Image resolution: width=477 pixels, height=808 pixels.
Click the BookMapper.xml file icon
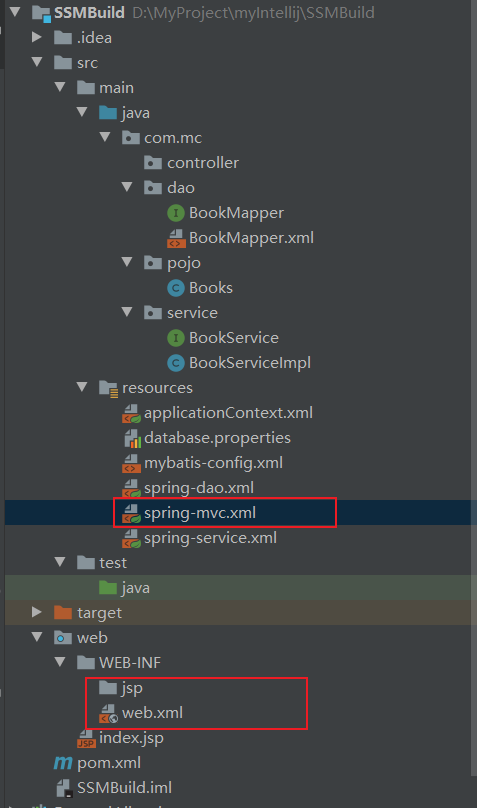(176, 238)
